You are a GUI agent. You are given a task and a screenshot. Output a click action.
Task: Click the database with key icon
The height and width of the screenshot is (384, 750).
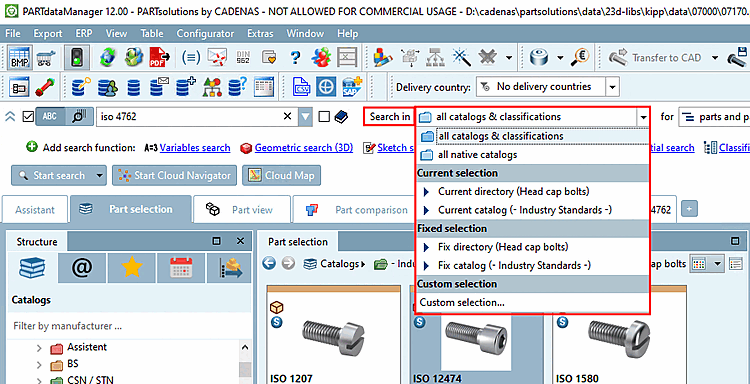point(81,87)
